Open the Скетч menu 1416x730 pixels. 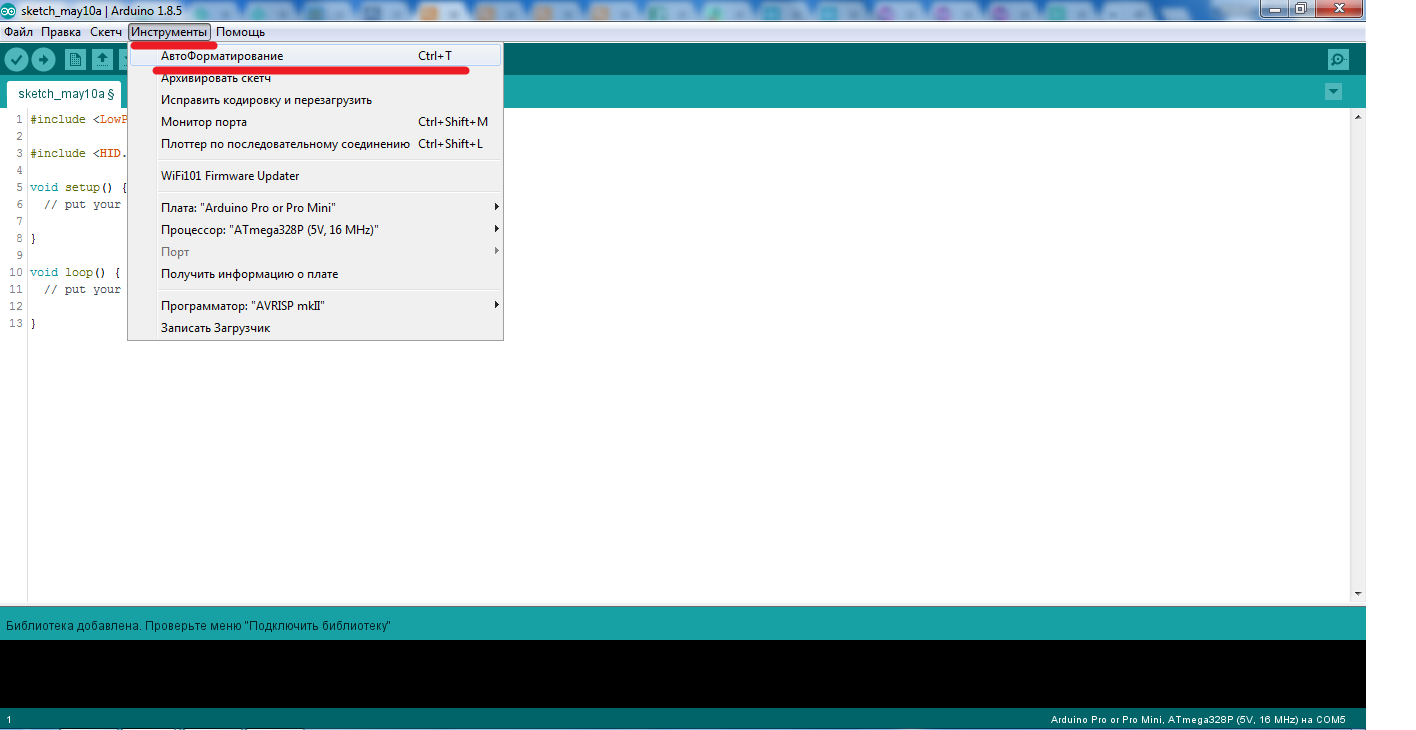pyautogui.click(x=106, y=32)
